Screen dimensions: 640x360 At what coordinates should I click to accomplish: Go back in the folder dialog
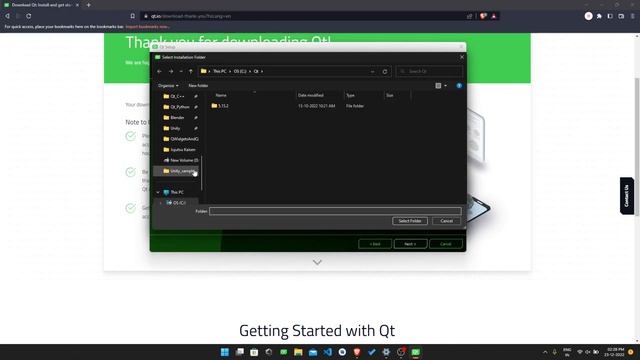pyautogui.click(x=159, y=71)
